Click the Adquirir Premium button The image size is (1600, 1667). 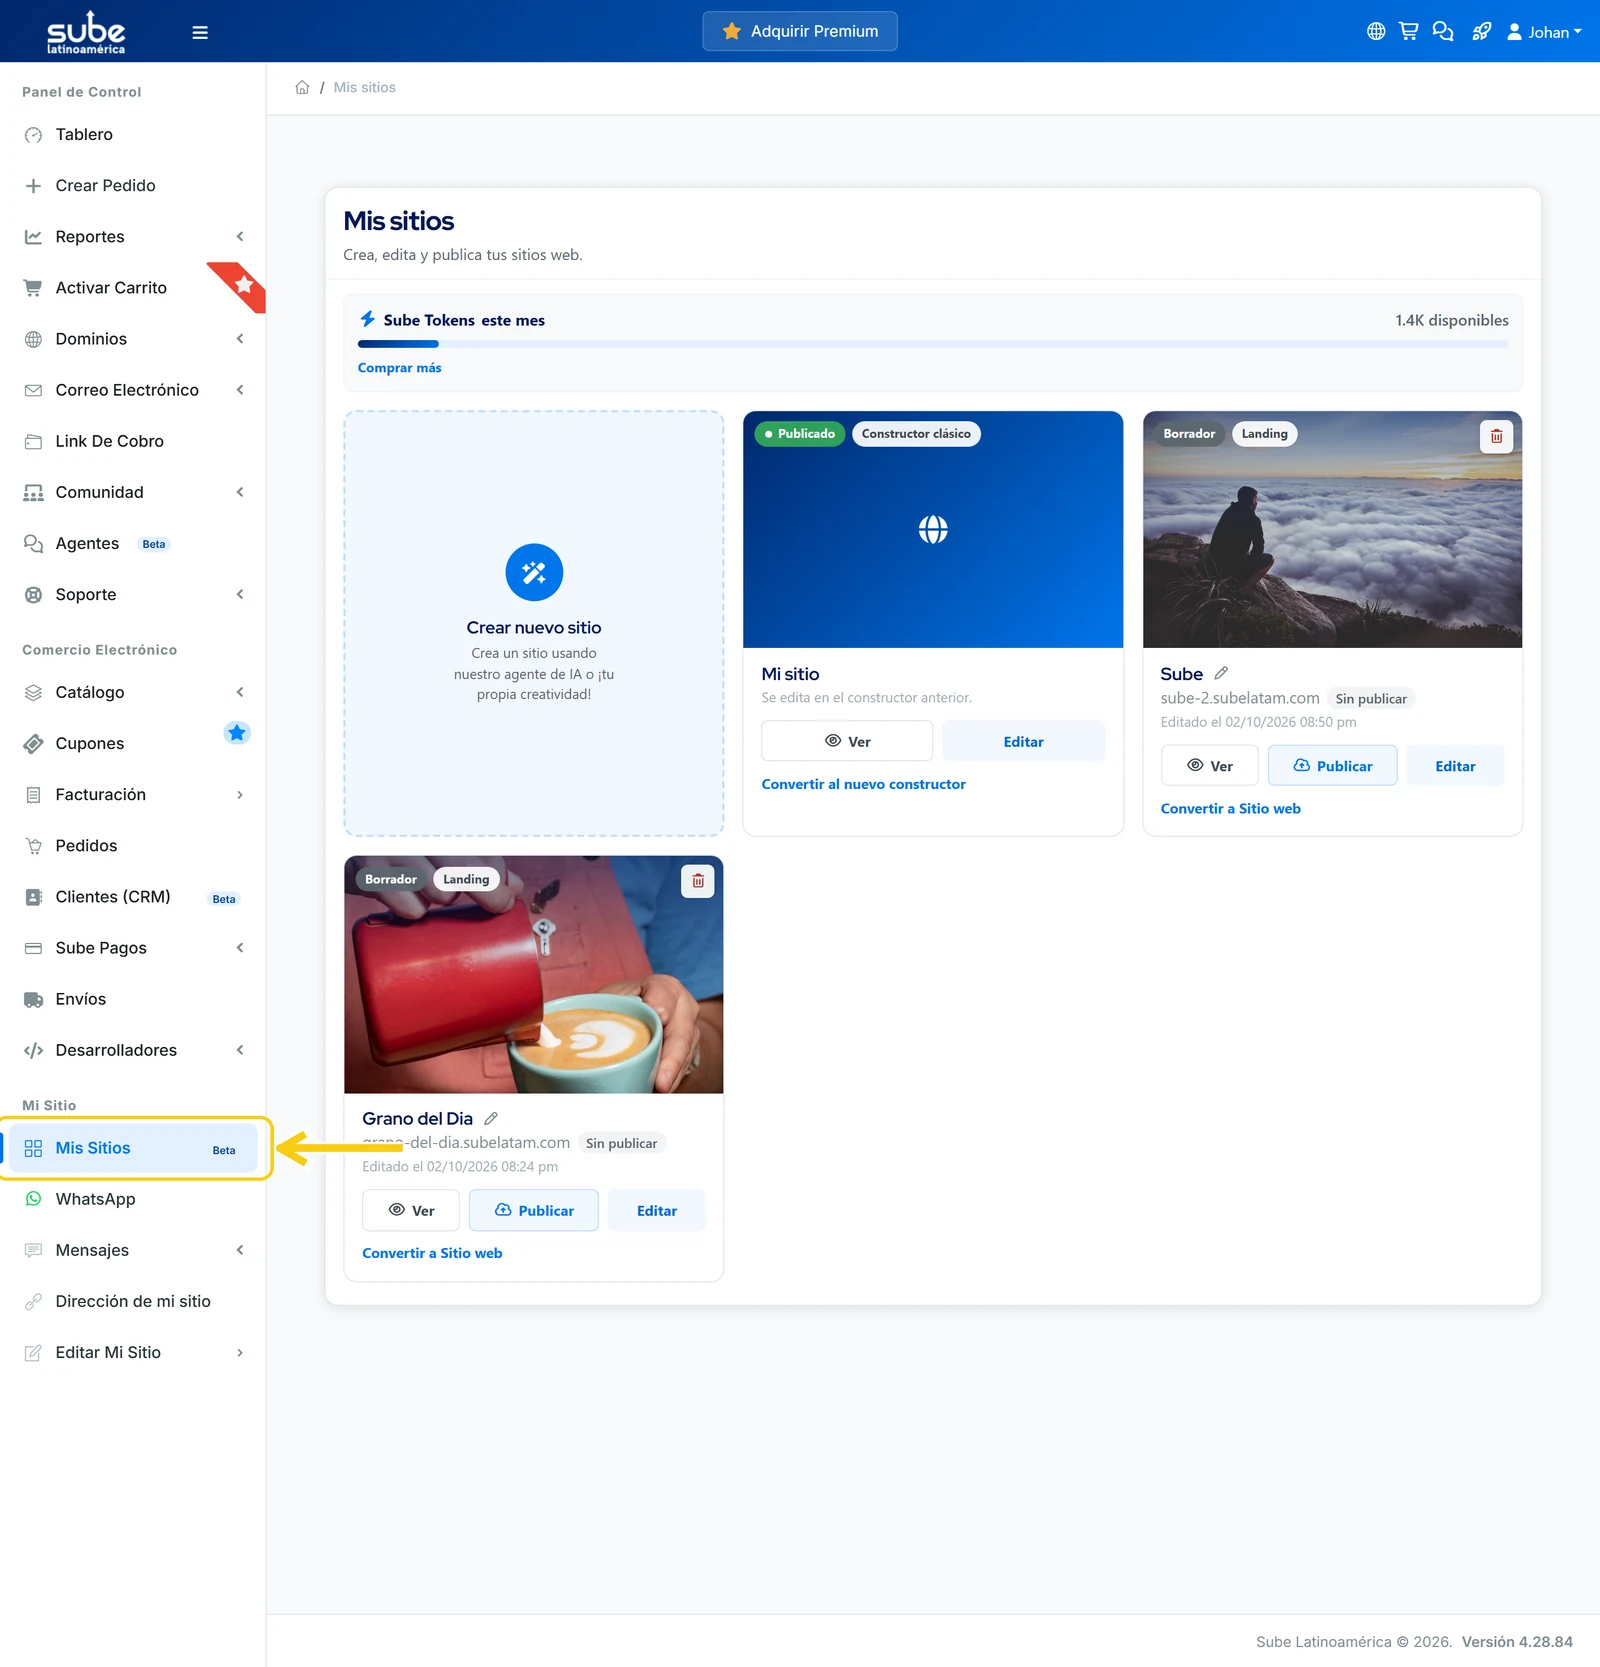point(800,31)
